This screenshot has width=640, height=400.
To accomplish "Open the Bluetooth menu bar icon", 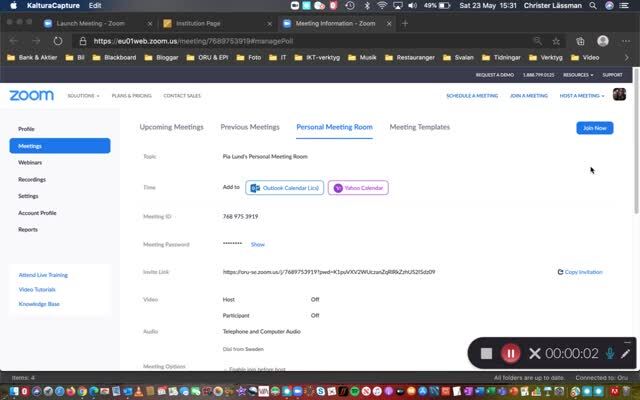I will coord(367,6).
